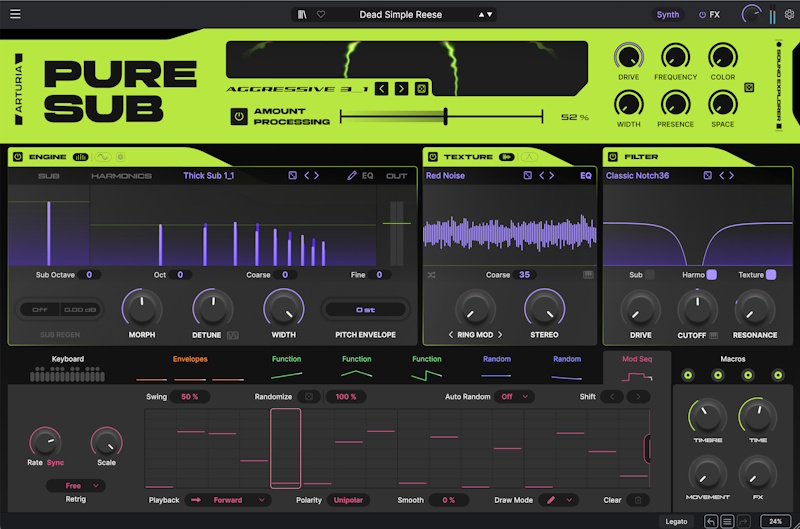Open settings gear in top bar
Image resolution: width=800 pixels, height=529 pixels.
pyautogui.click(x=789, y=14)
